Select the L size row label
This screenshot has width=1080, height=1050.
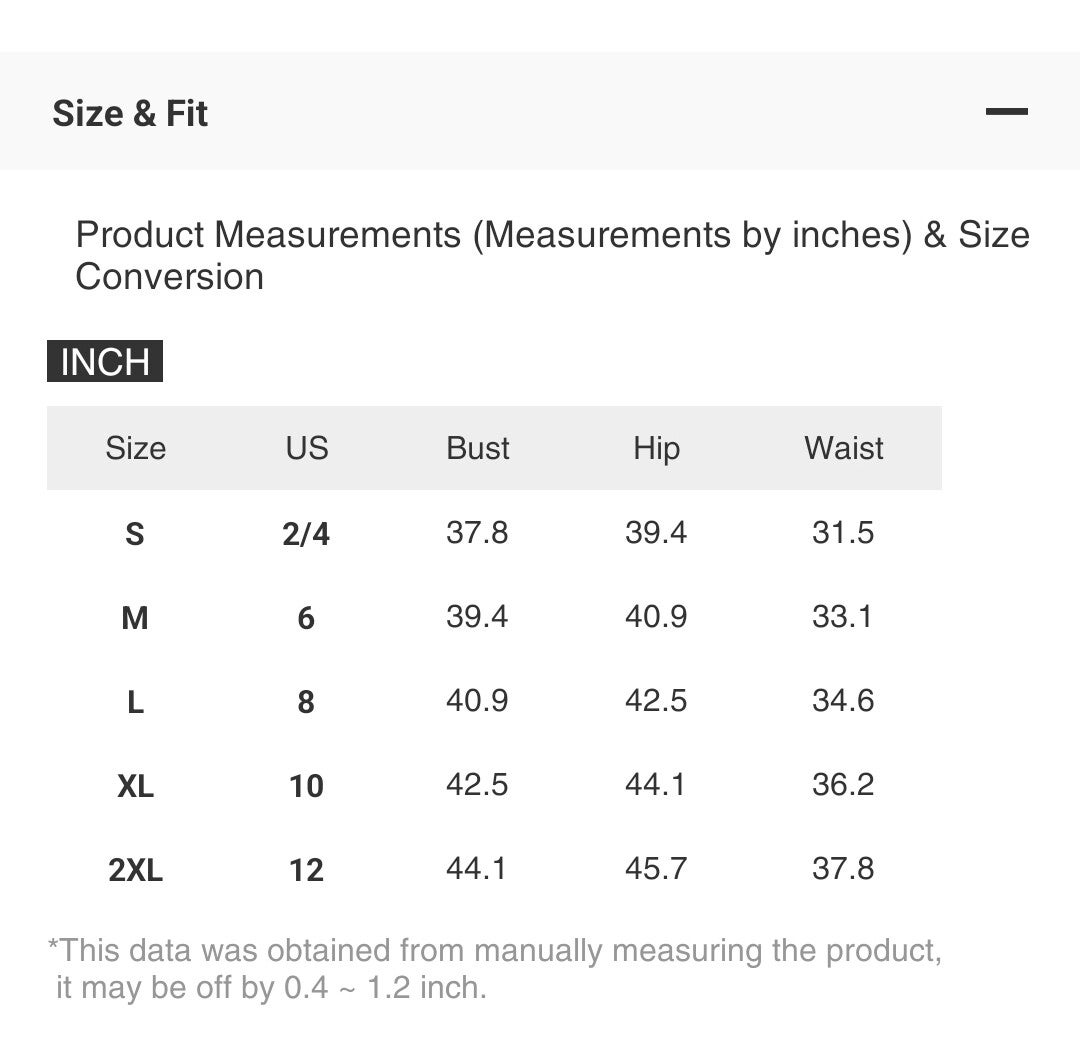tap(135, 702)
